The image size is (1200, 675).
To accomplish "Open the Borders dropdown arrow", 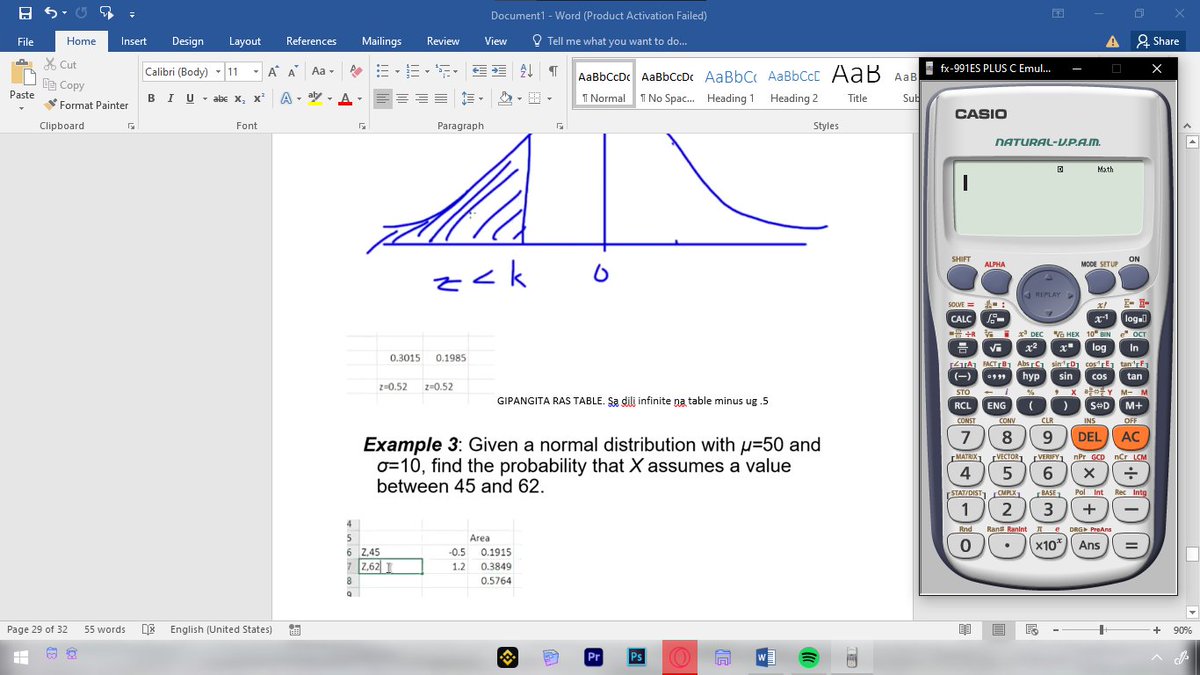I will pyautogui.click(x=549, y=98).
